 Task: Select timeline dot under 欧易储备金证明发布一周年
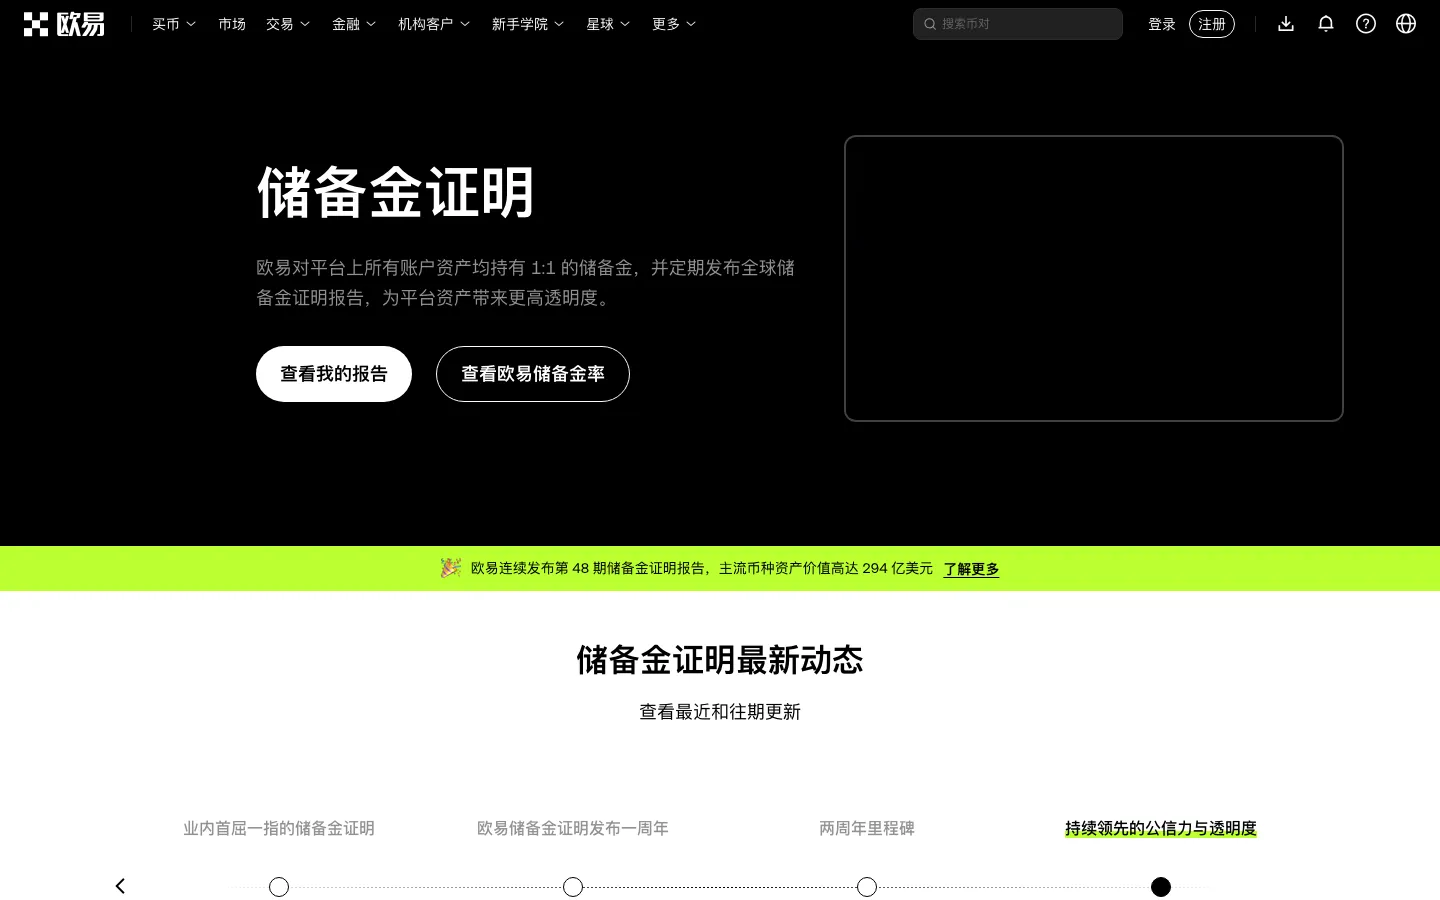573,887
